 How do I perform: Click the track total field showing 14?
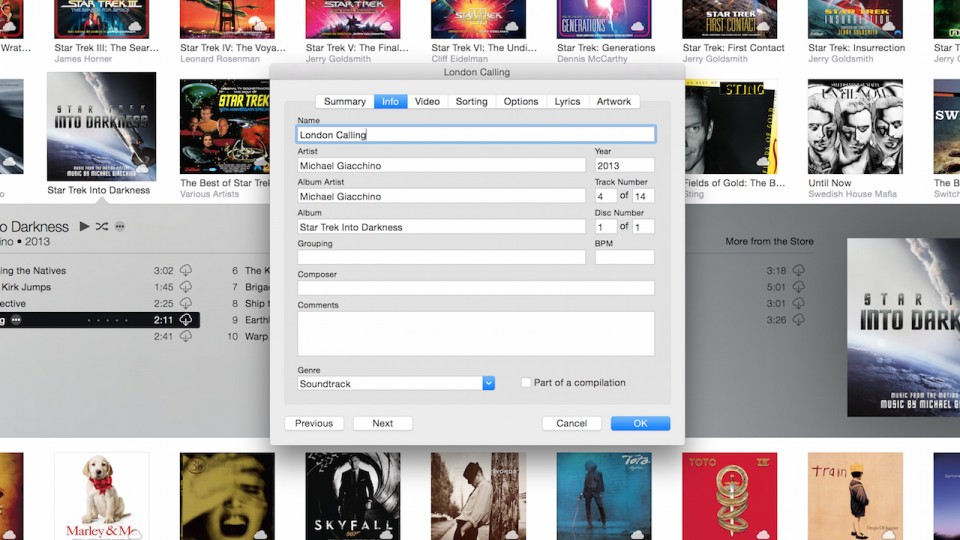pos(643,196)
